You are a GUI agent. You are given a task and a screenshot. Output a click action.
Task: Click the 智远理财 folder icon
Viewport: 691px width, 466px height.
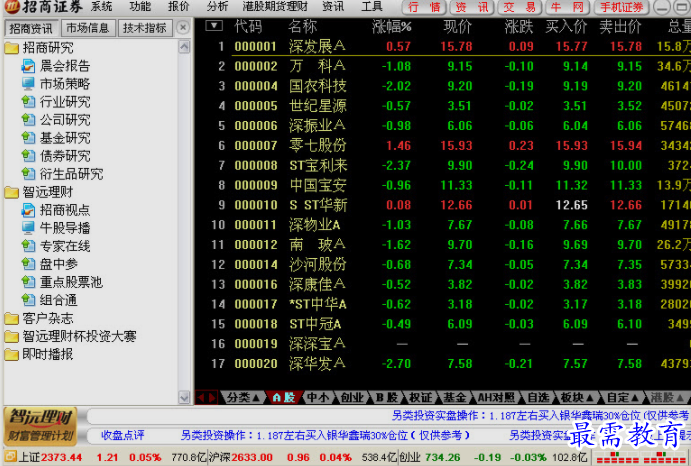(11, 192)
